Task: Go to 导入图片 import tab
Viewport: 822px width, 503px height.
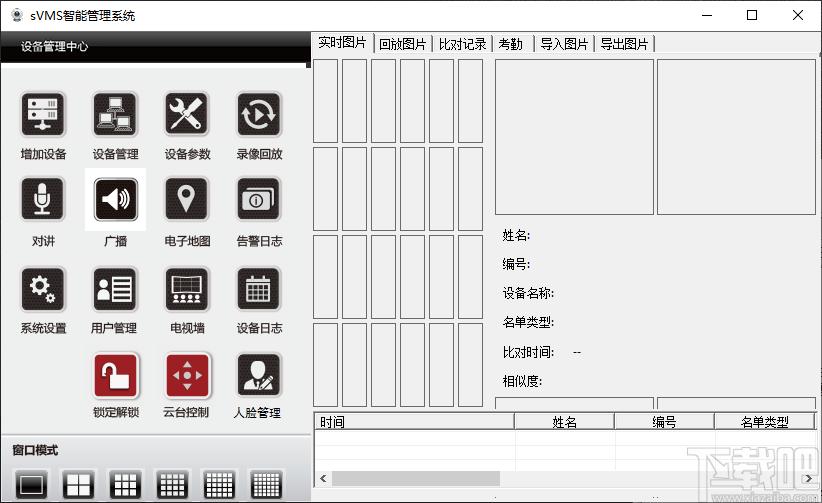Action: [564, 44]
